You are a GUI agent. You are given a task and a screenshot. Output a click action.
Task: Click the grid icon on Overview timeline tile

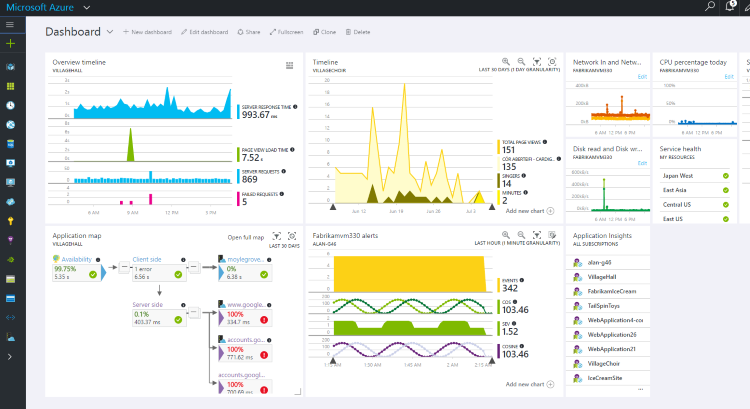point(289,66)
